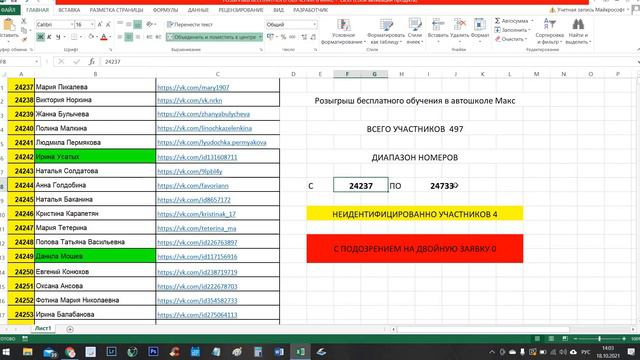The width and height of the screenshot is (640, 360).
Task: Click the Increase Indent icon
Action: click(158, 37)
